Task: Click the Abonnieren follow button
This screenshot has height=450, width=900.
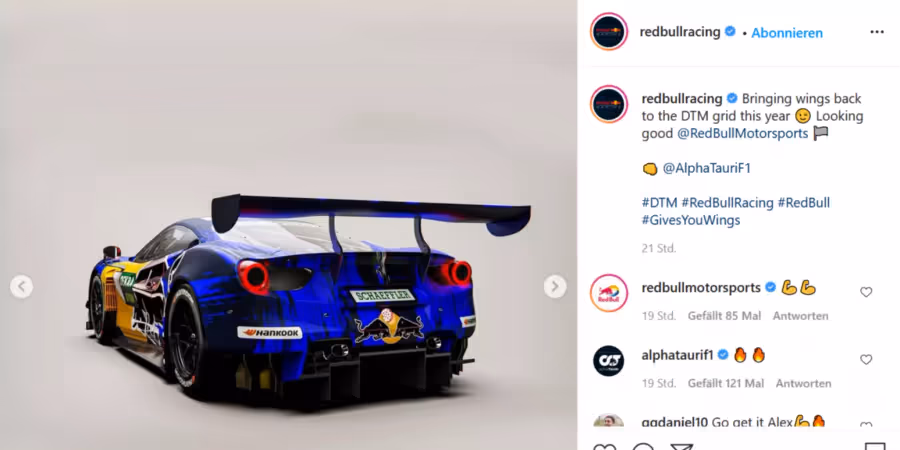Action: pos(787,33)
